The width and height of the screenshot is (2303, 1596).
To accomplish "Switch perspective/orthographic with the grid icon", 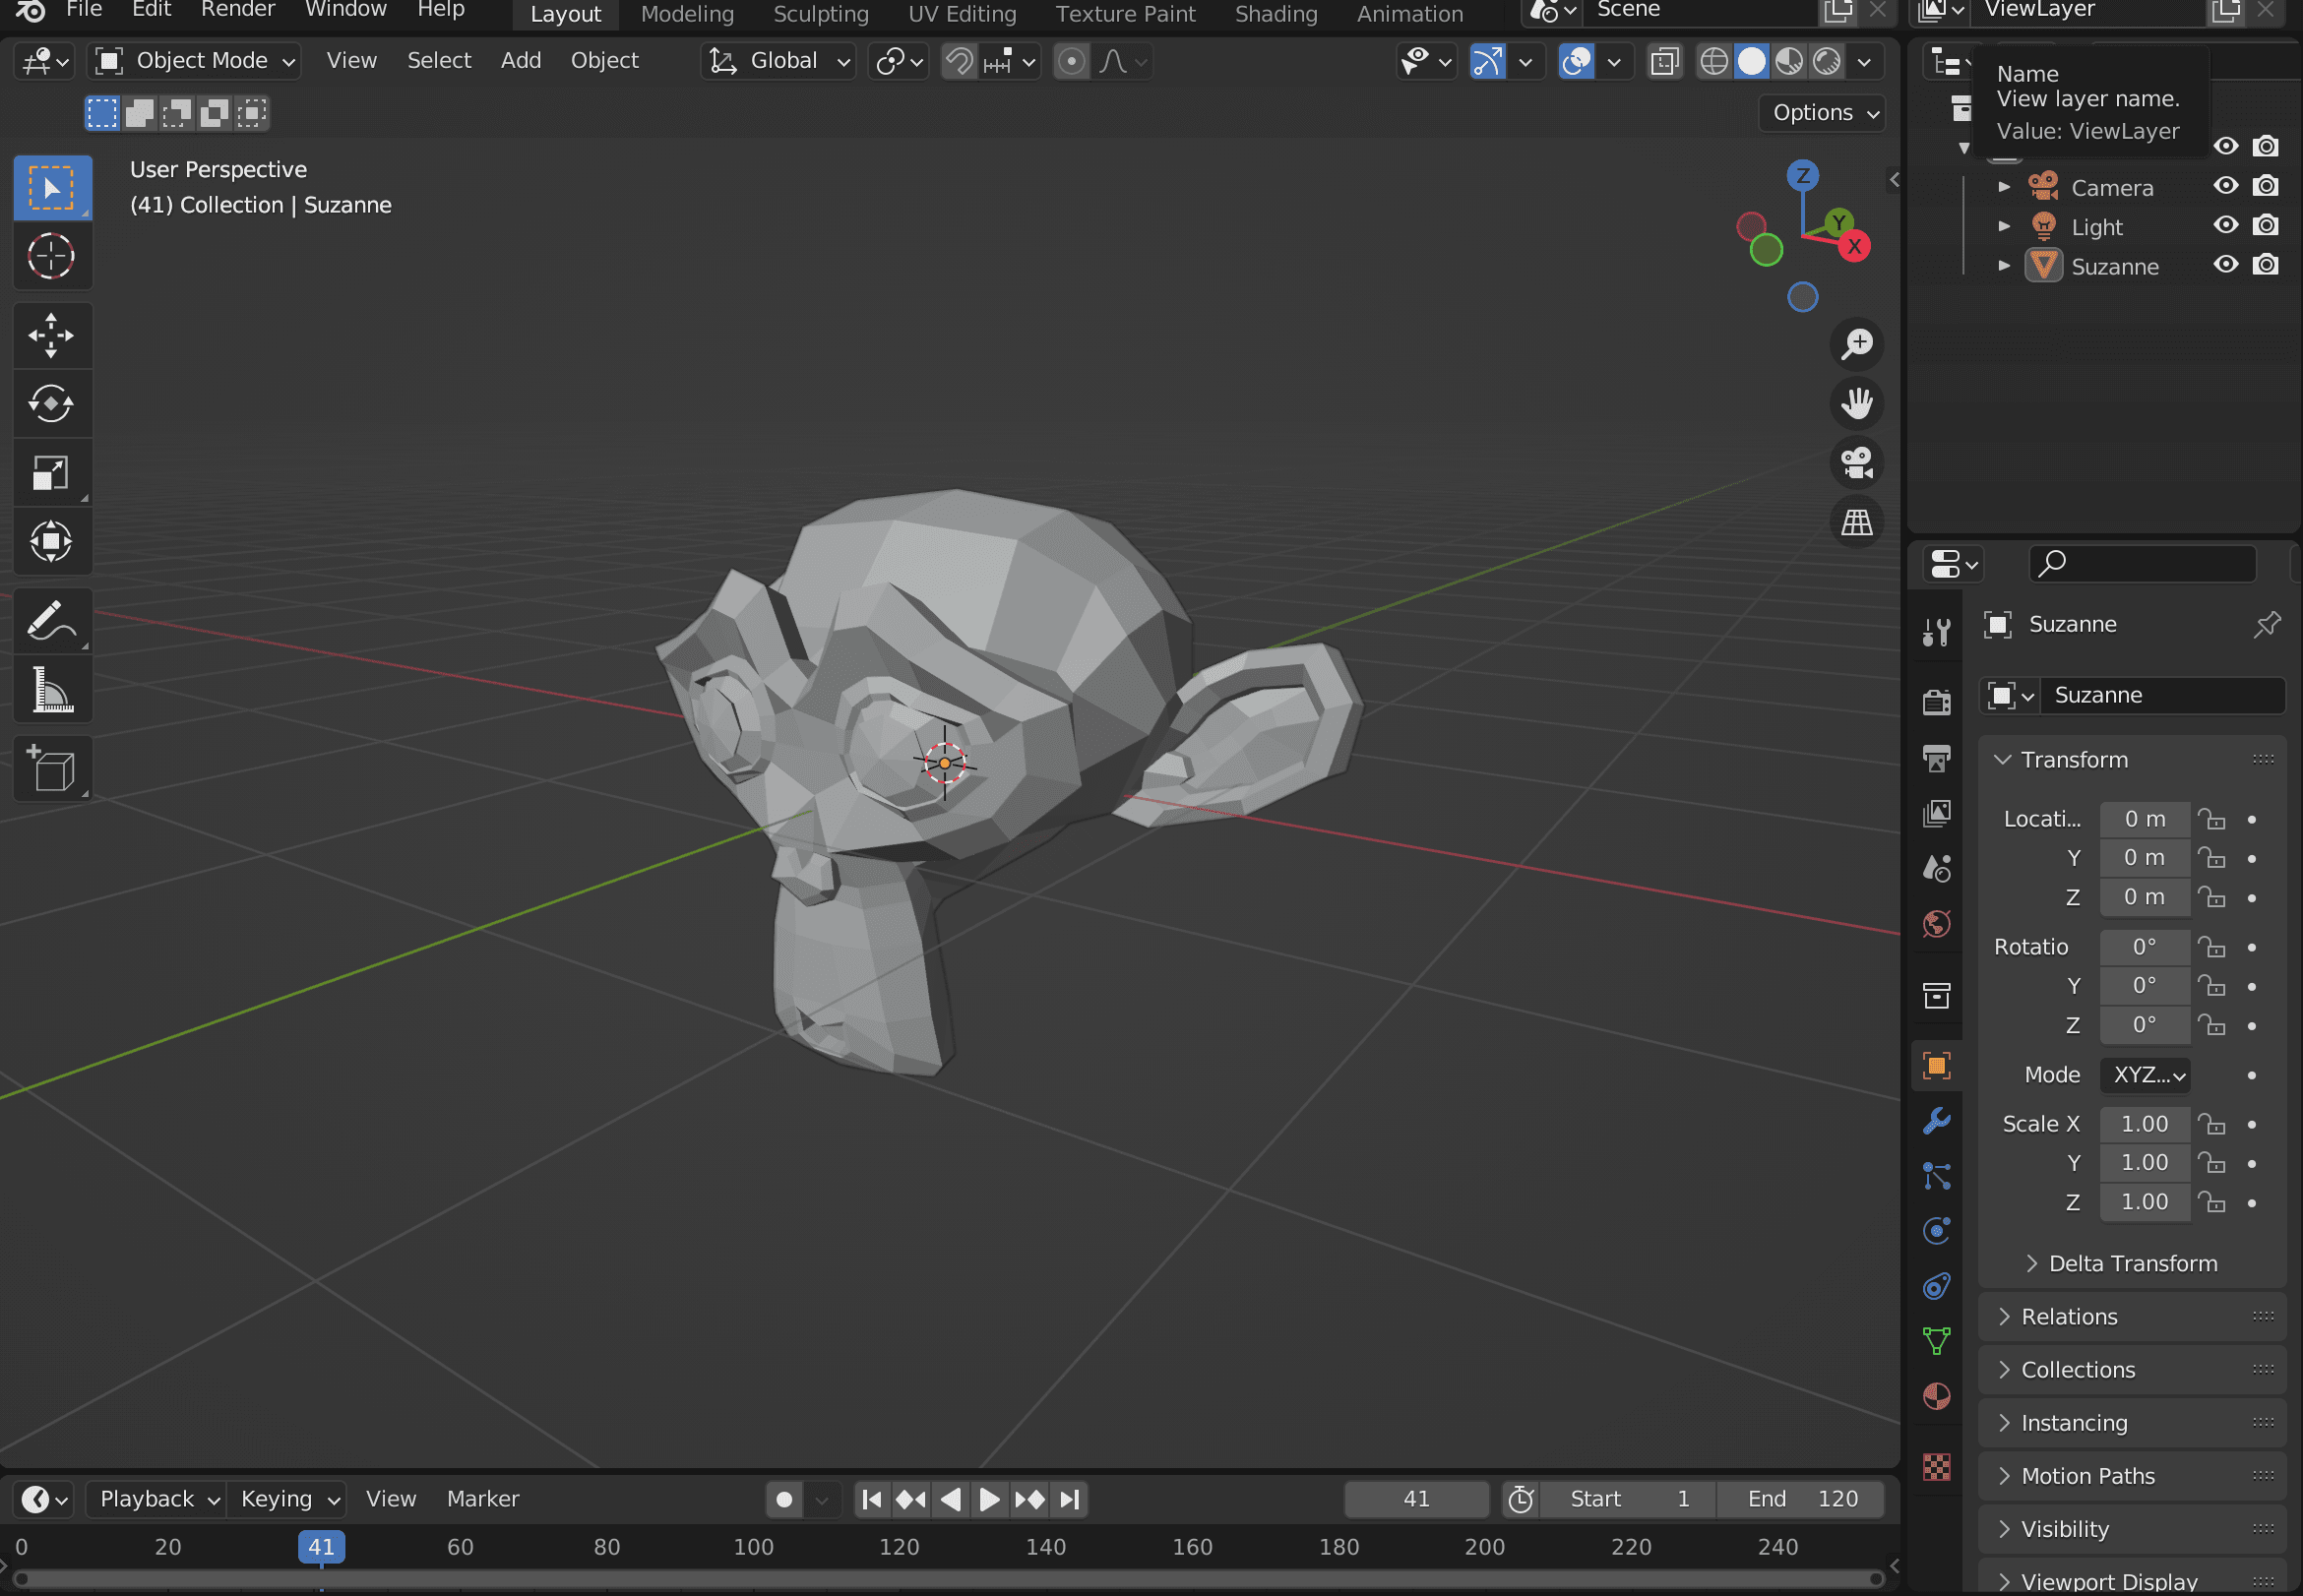I will pyautogui.click(x=1857, y=522).
